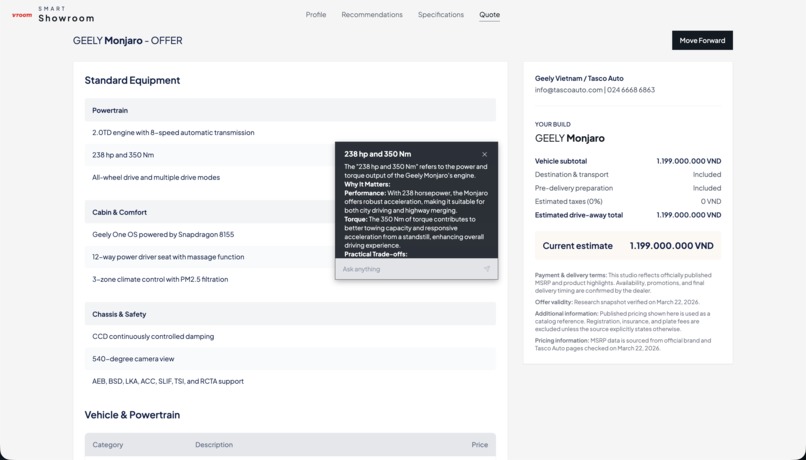
Task: Select CCD continuously controlled damping row
Action: 290,336
